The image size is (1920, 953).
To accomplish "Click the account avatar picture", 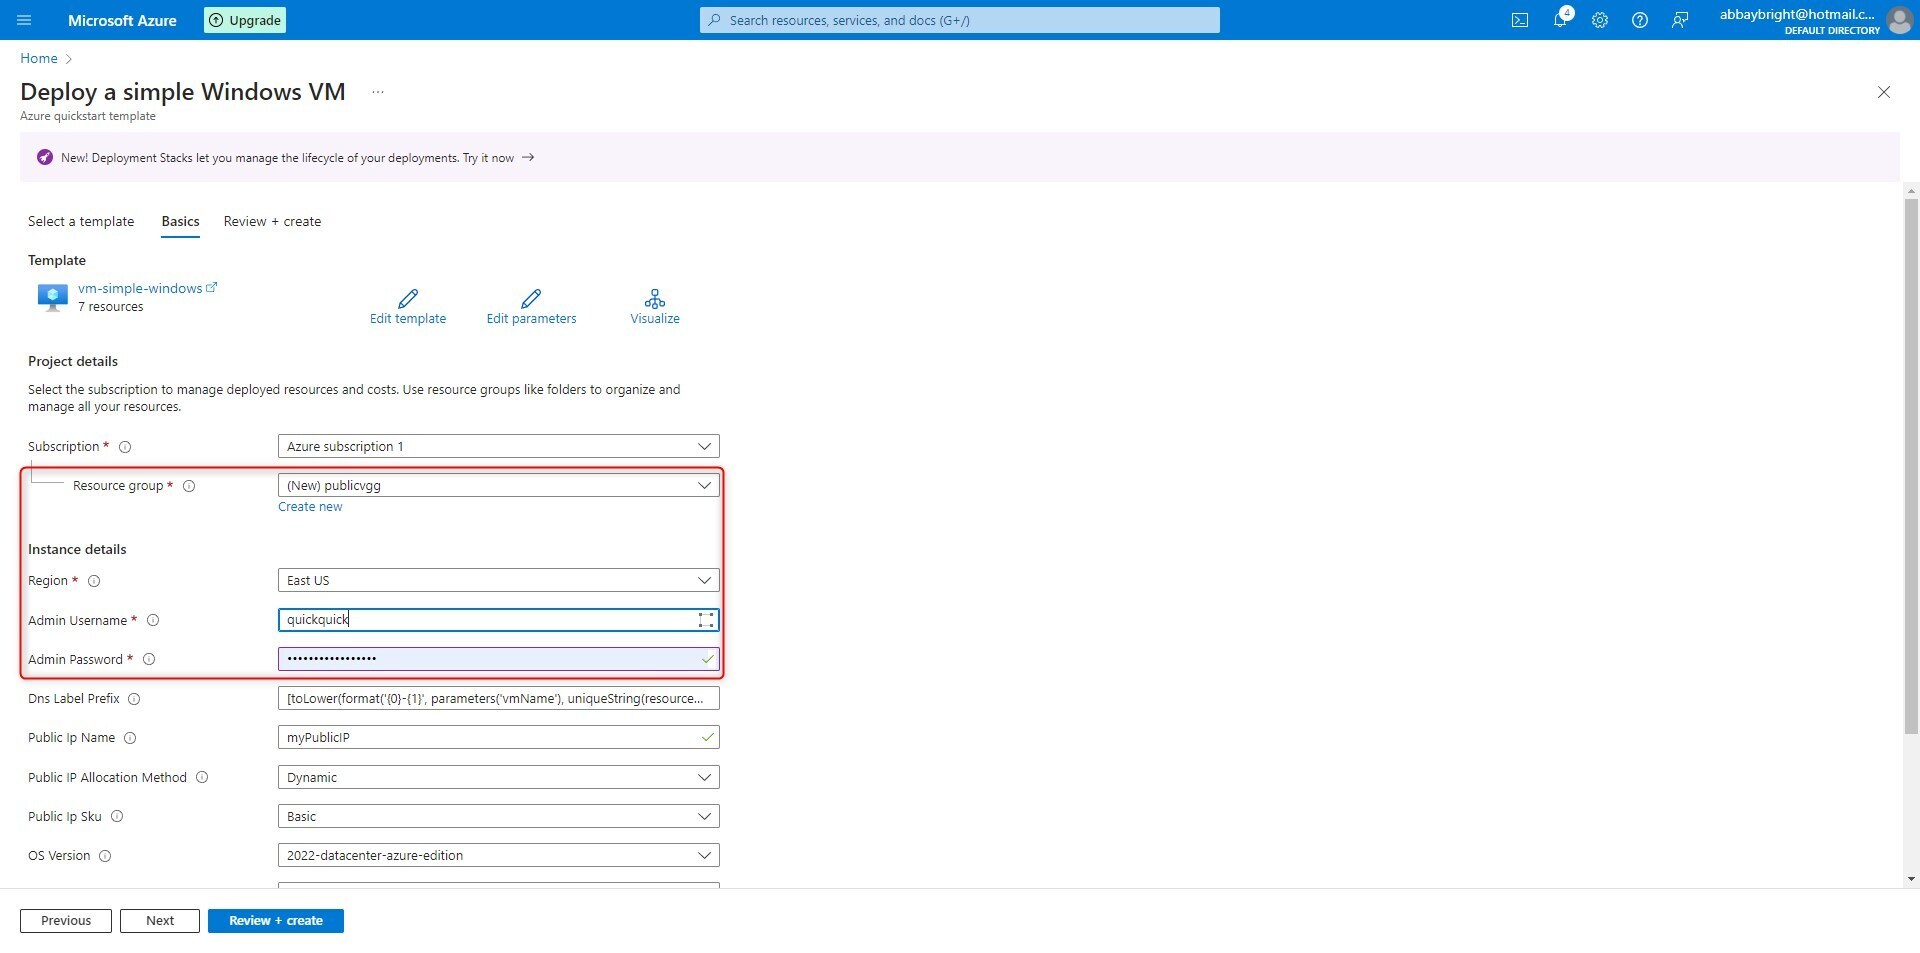I will 1899,20.
